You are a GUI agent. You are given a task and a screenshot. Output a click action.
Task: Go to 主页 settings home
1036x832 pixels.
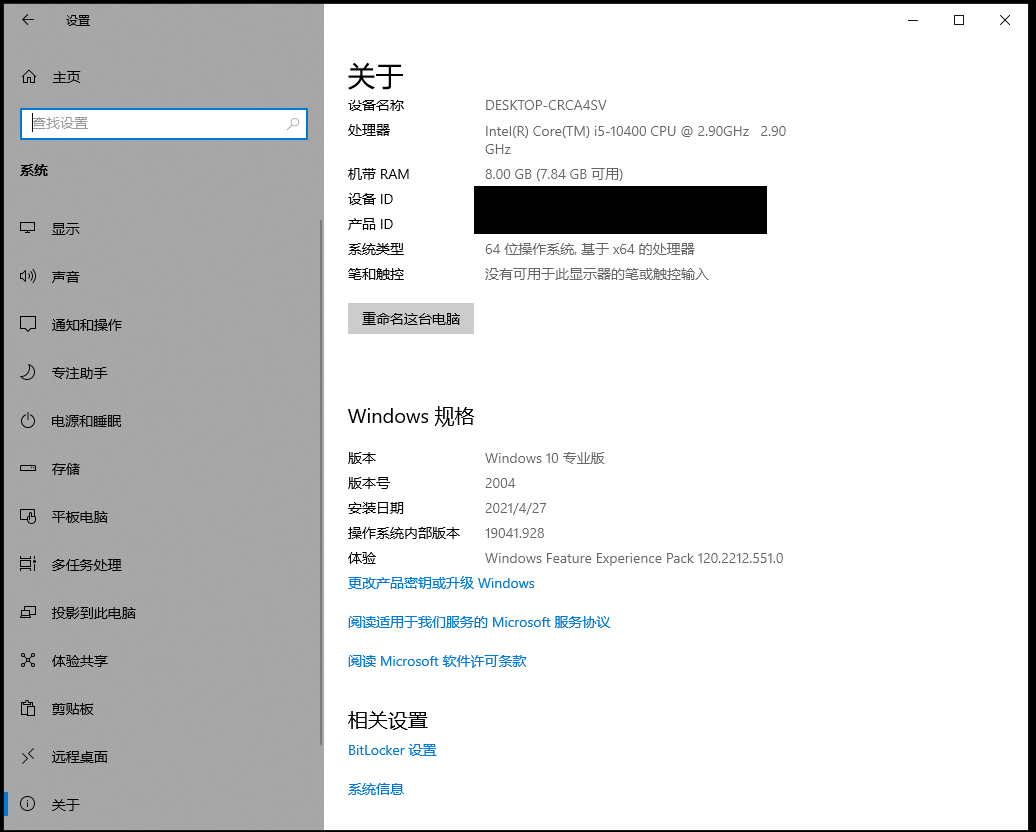(163, 77)
